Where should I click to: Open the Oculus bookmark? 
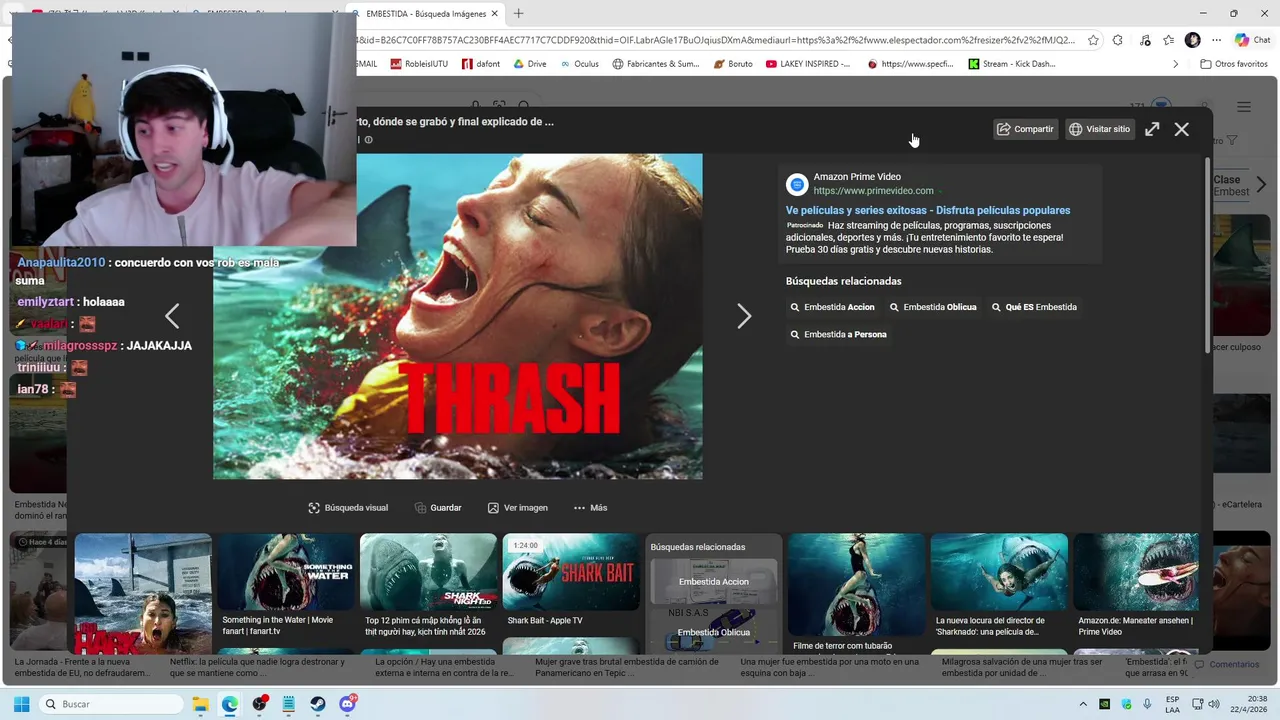point(580,64)
